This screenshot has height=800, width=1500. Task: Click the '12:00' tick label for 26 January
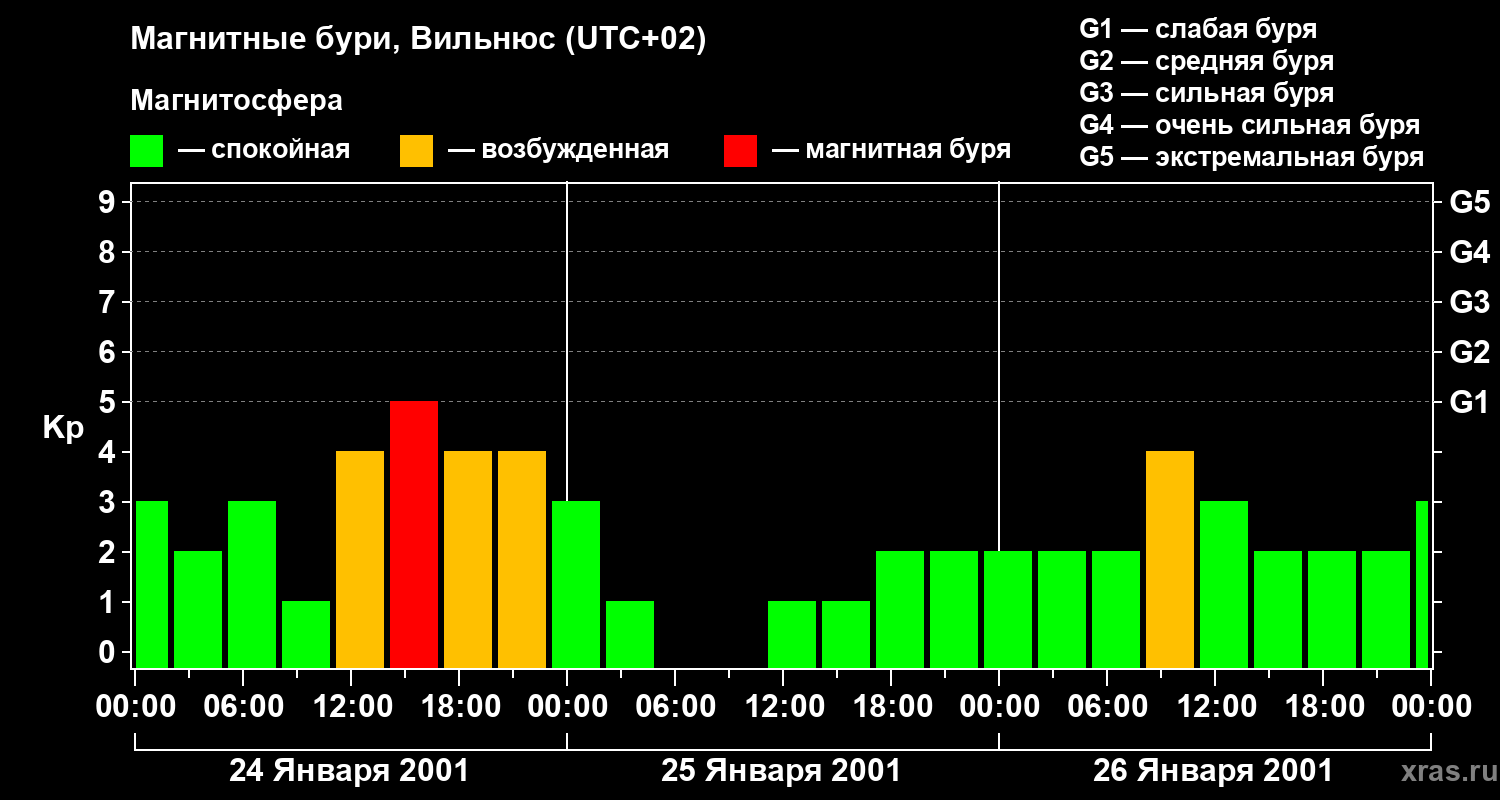click(1215, 707)
